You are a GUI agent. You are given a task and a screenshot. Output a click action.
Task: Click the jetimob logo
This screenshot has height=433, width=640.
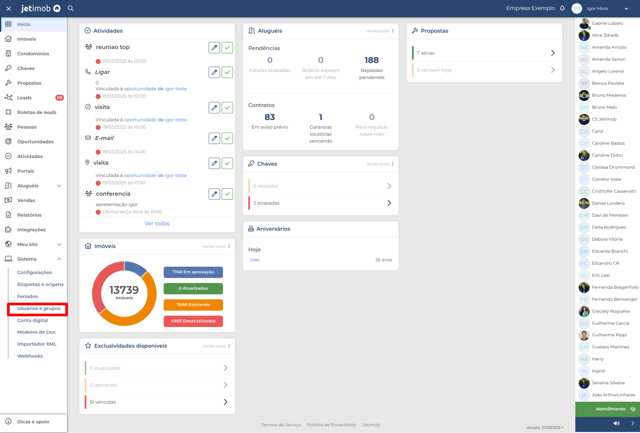tap(40, 8)
